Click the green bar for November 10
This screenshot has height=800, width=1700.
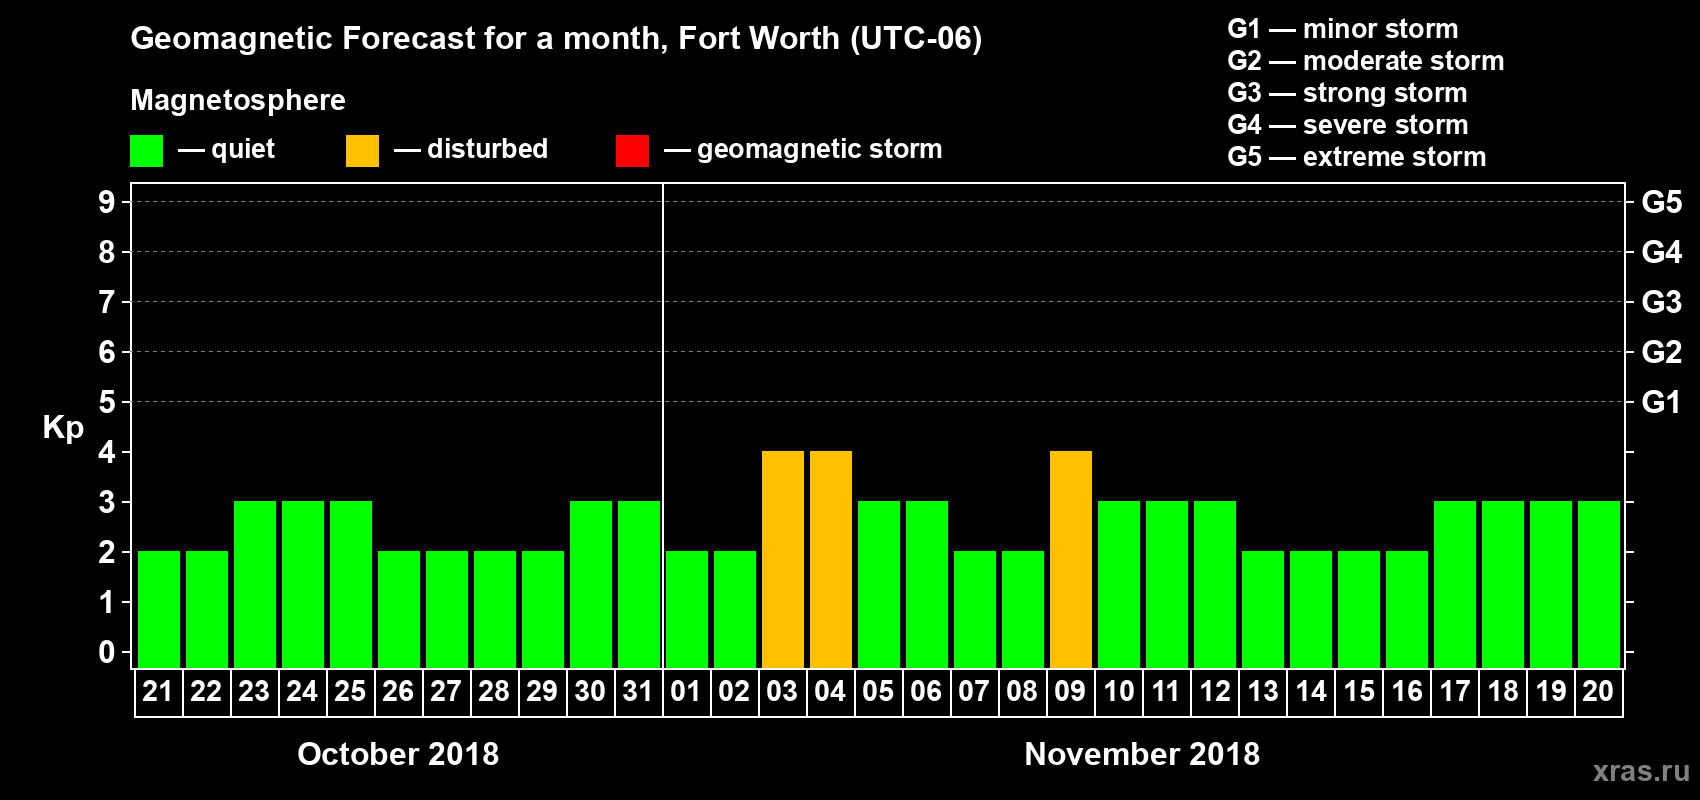[x=1119, y=584]
